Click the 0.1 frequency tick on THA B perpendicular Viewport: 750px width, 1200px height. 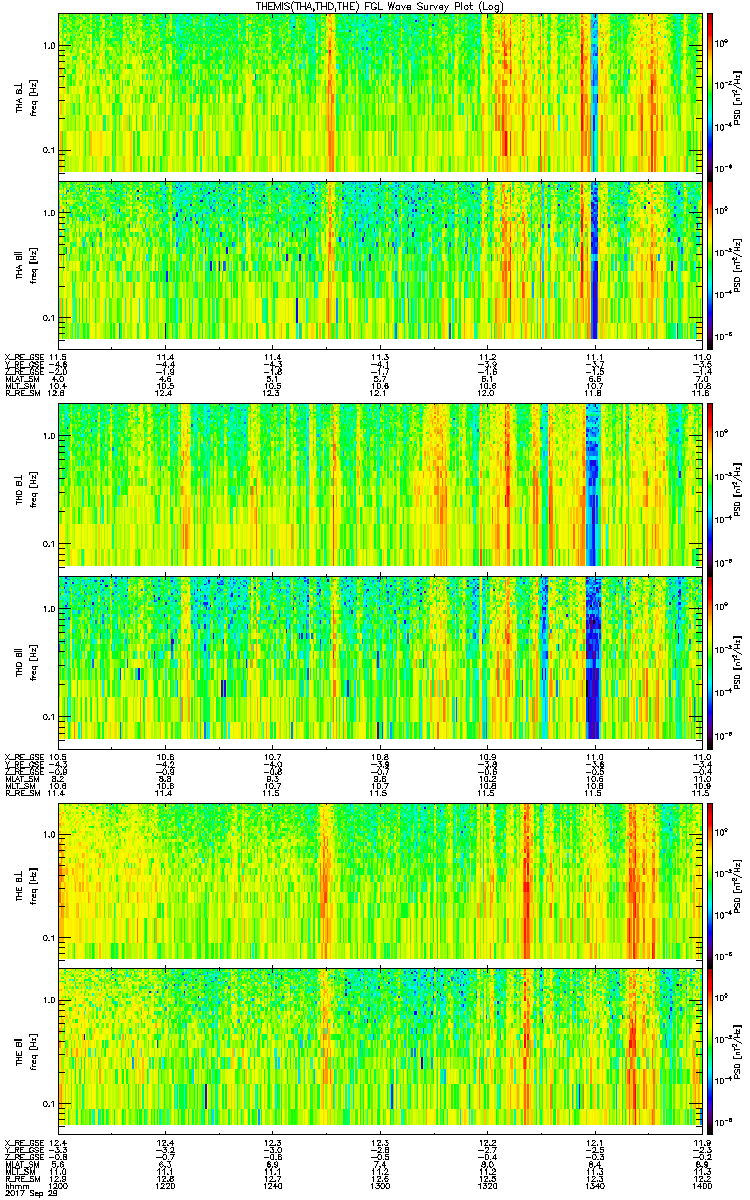click(x=48, y=151)
